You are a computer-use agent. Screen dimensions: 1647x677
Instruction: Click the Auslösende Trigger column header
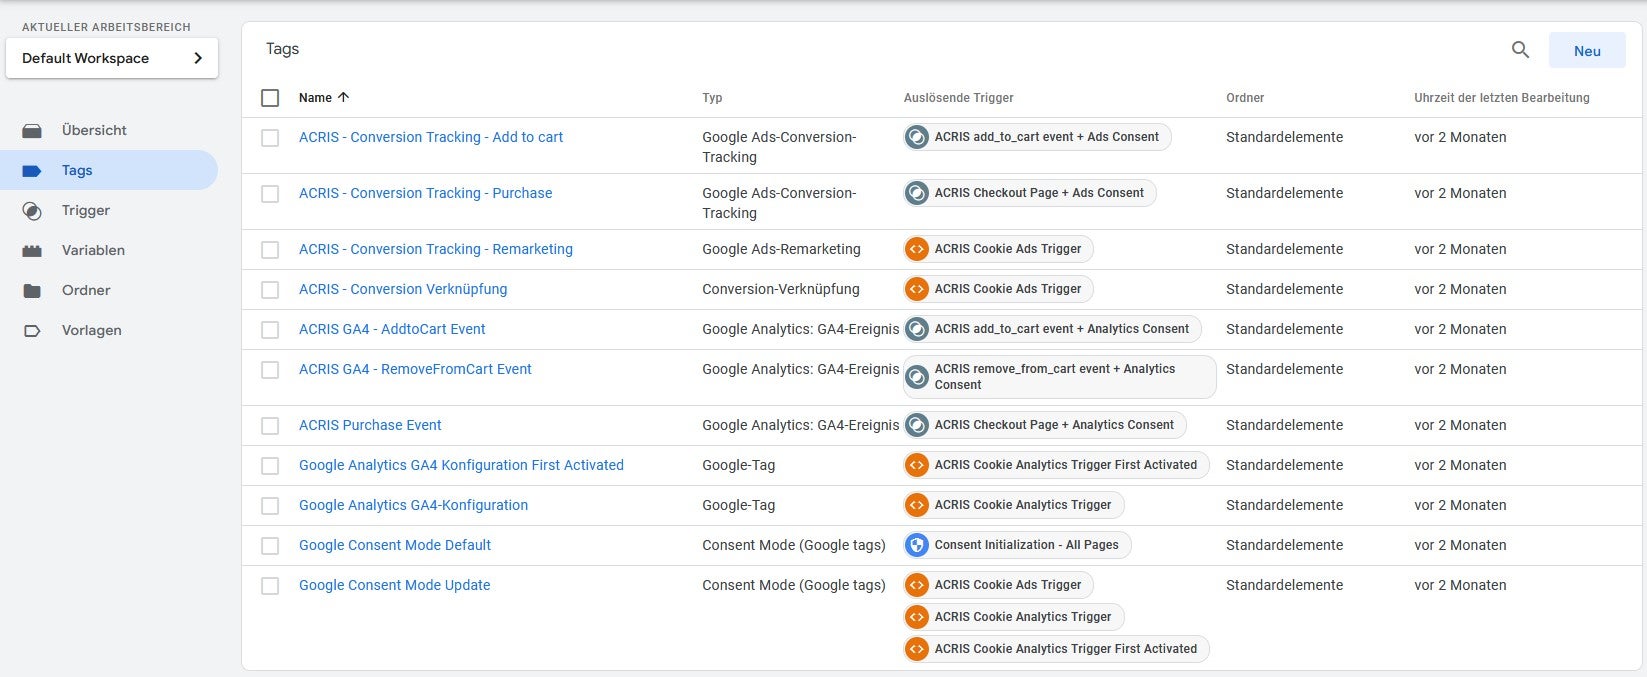click(958, 97)
